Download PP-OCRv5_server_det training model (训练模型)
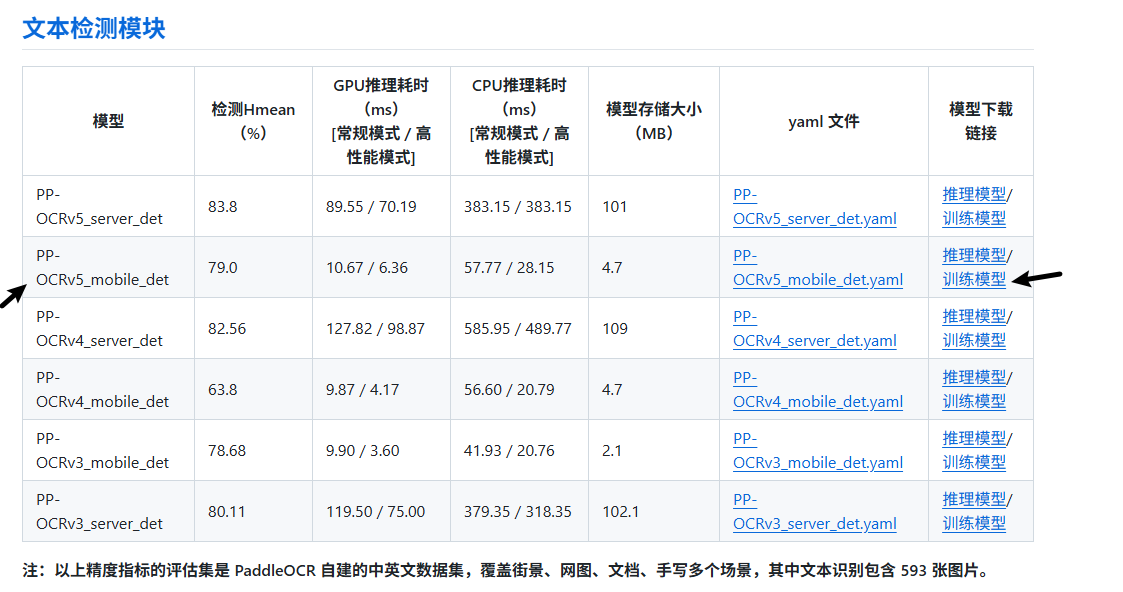The image size is (1123, 592). click(973, 218)
